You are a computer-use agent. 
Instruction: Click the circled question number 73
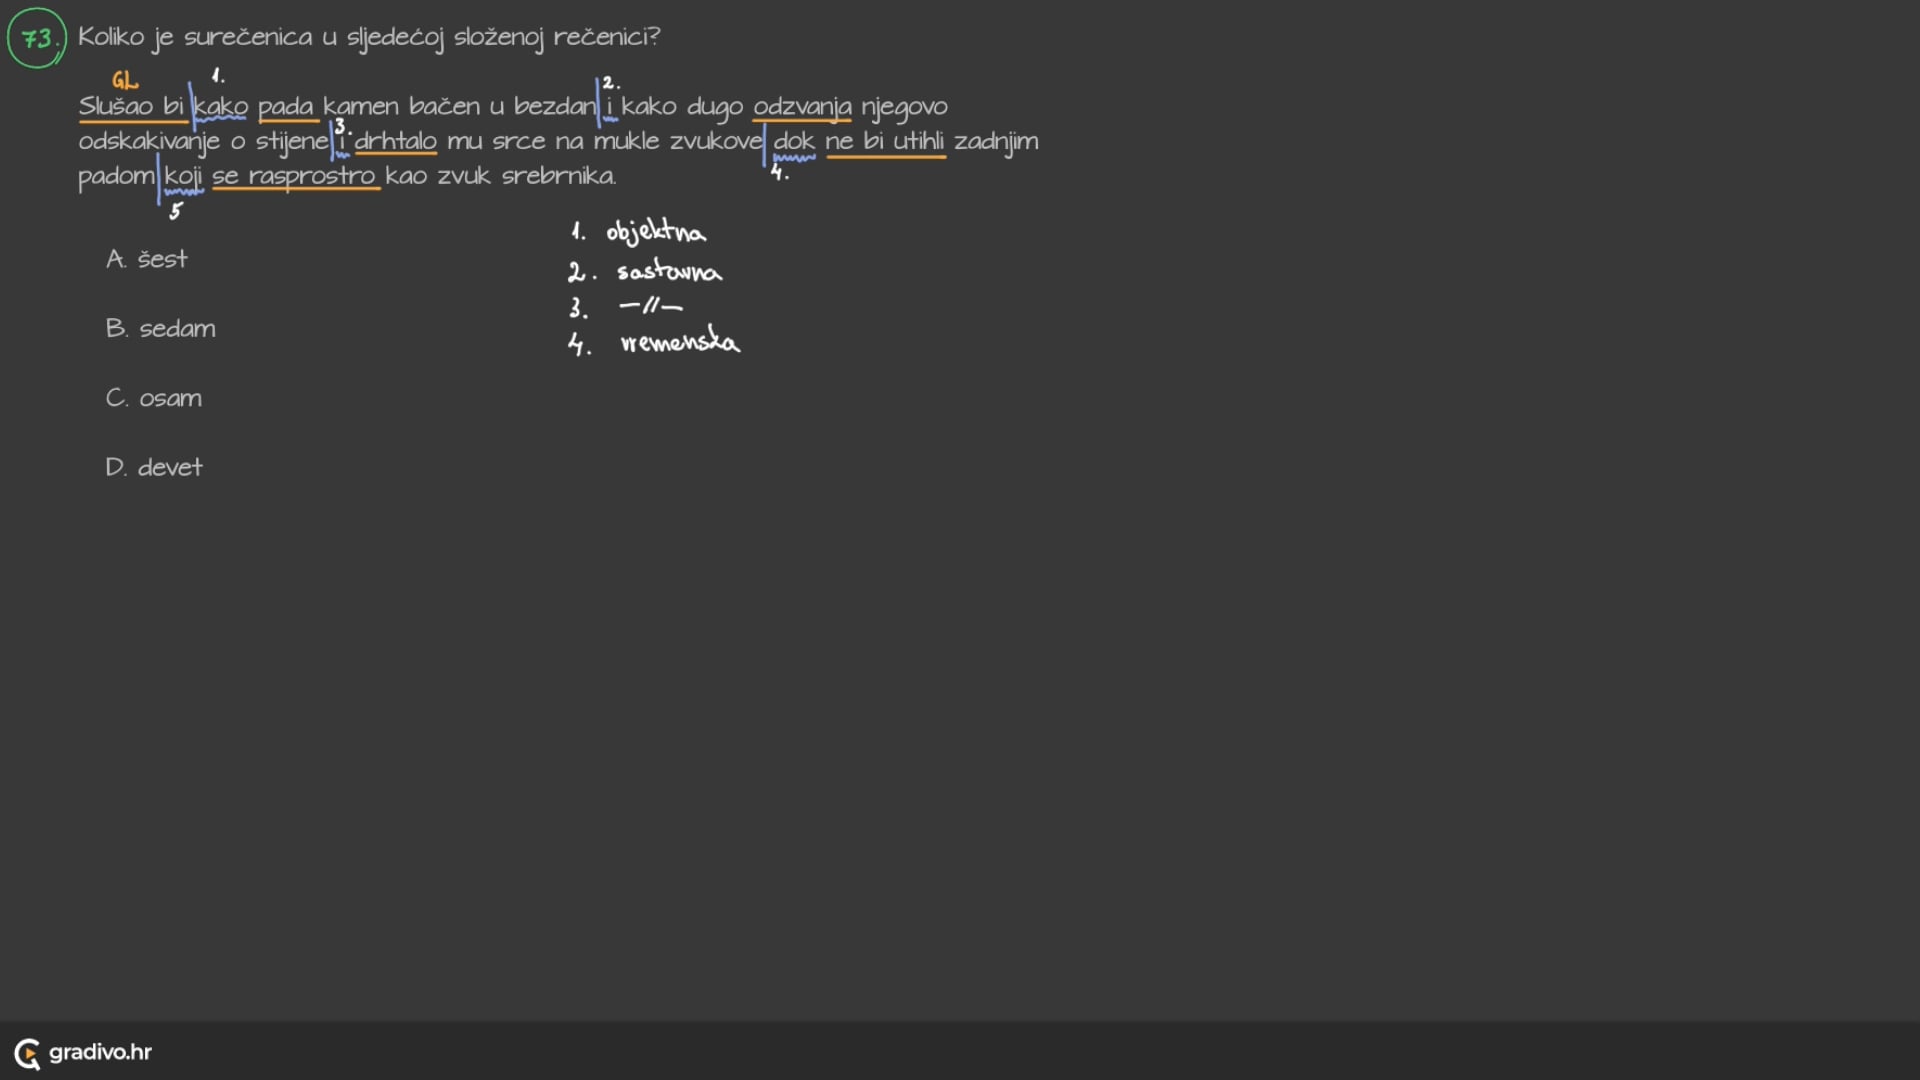pyautogui.click(x=37, y=38)
